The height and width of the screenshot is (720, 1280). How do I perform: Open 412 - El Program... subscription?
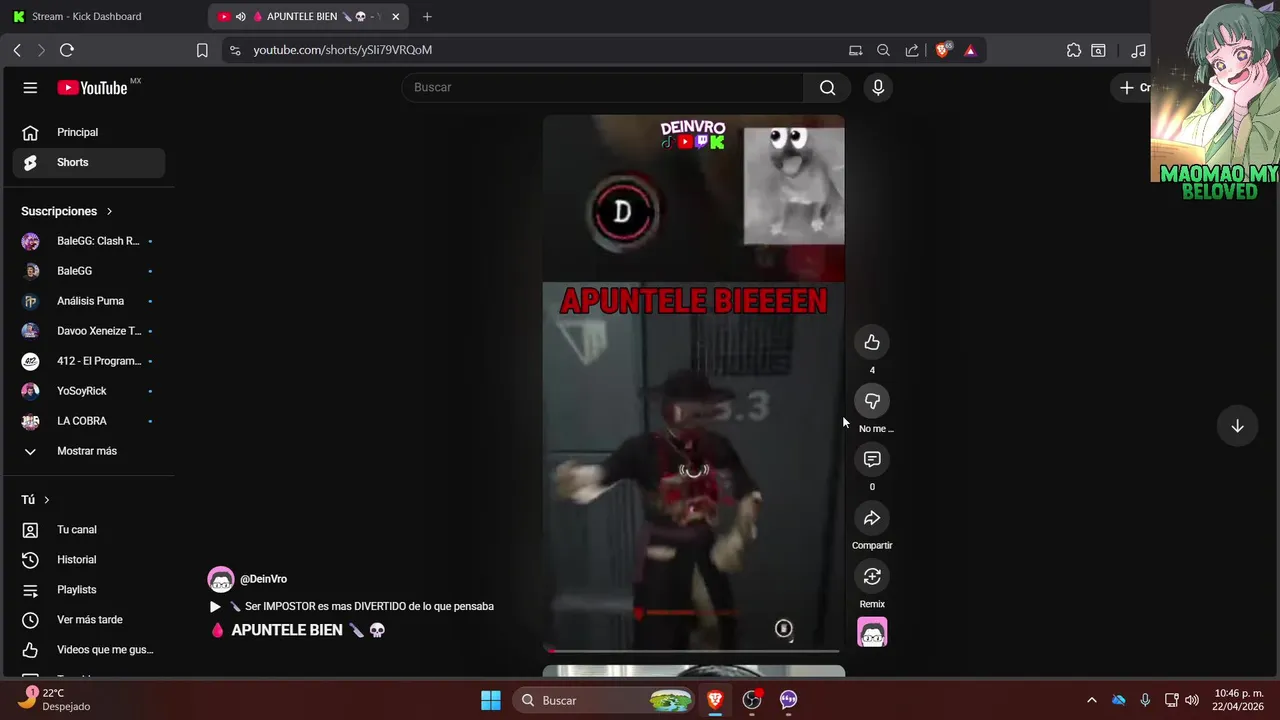(89, 361)
